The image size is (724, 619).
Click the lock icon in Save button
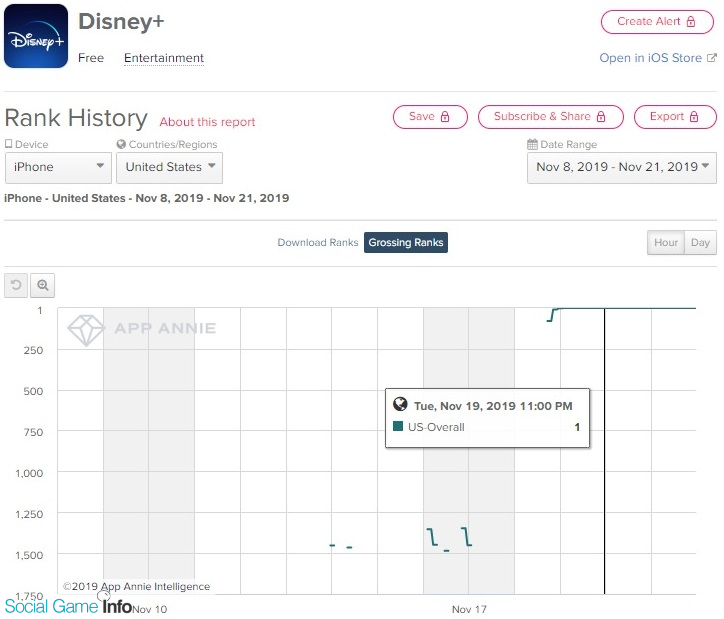pos(445,117)
